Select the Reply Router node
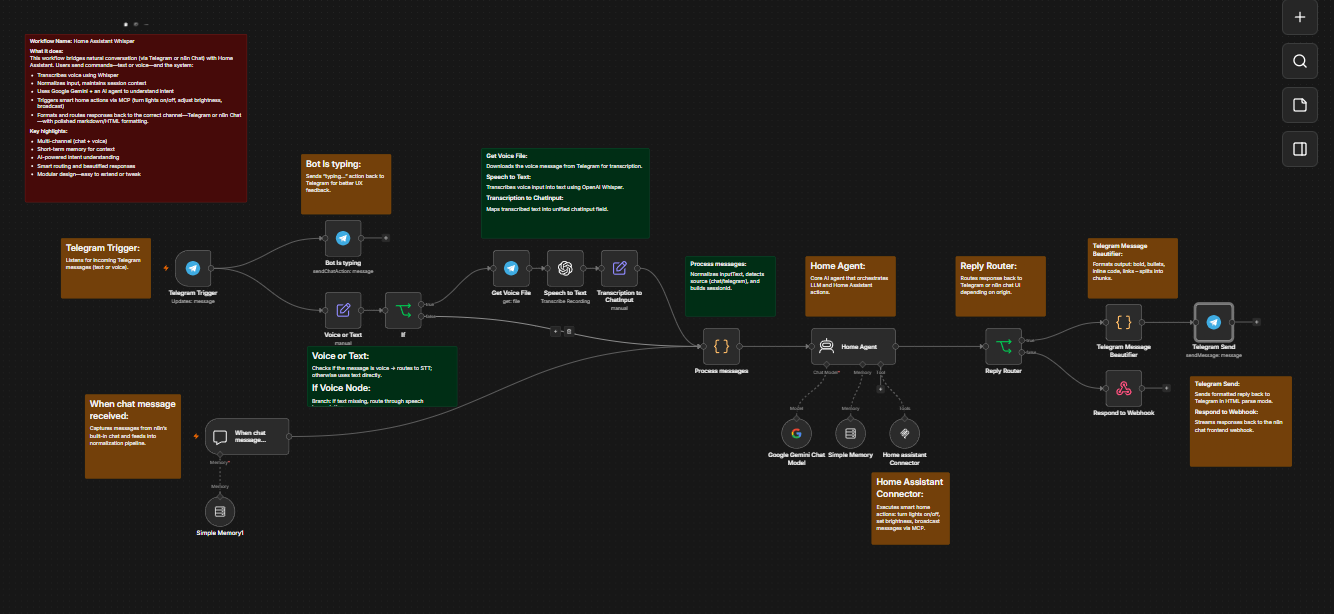Viewport: 1334px width, 614px height. (x=1003, y=346)
